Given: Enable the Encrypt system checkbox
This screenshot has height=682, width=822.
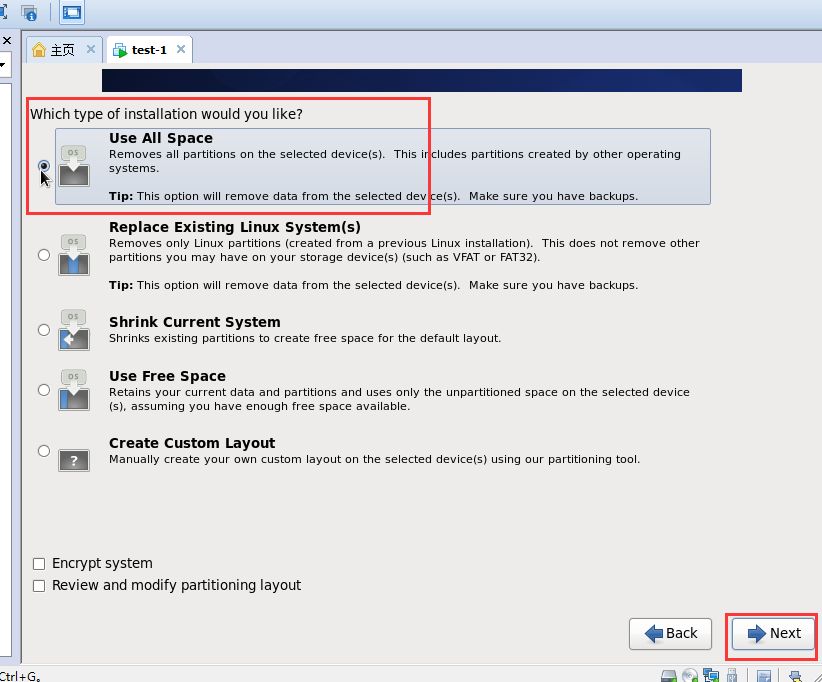Looking at the screenshot, I should click(x=39, y=564).
